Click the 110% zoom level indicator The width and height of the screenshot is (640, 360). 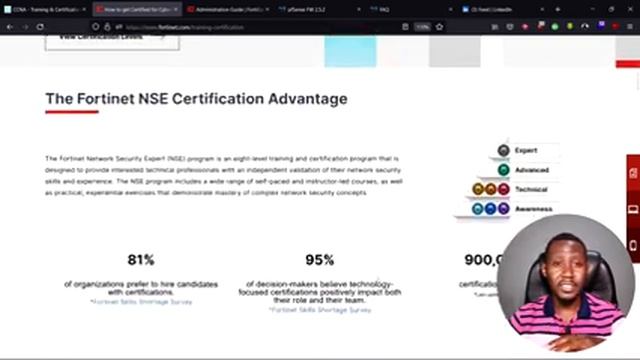422,27
